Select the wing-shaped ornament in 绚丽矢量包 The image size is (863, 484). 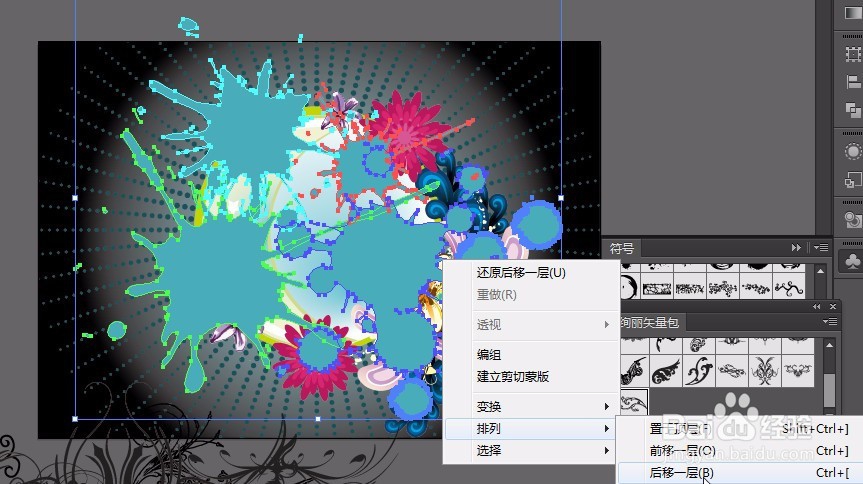tap(665, 371)
